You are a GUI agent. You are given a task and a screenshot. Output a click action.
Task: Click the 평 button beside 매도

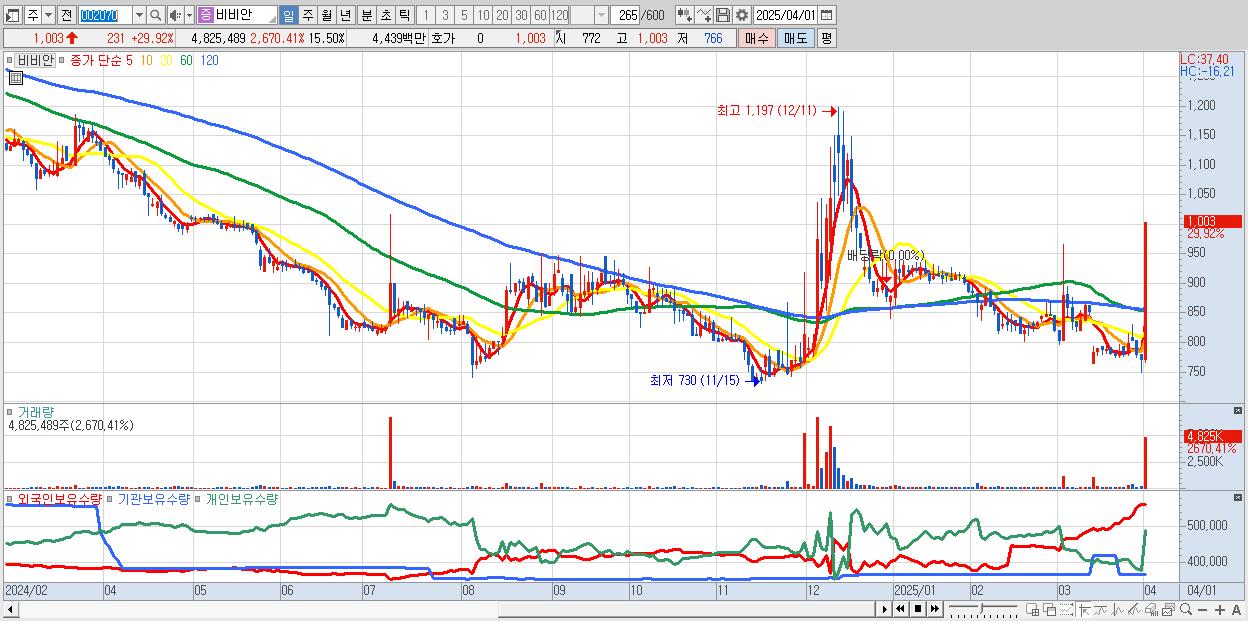click(826, 38)
